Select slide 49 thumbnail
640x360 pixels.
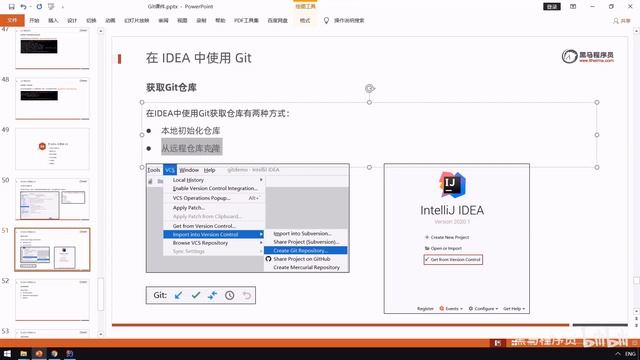tap(52, 149)
